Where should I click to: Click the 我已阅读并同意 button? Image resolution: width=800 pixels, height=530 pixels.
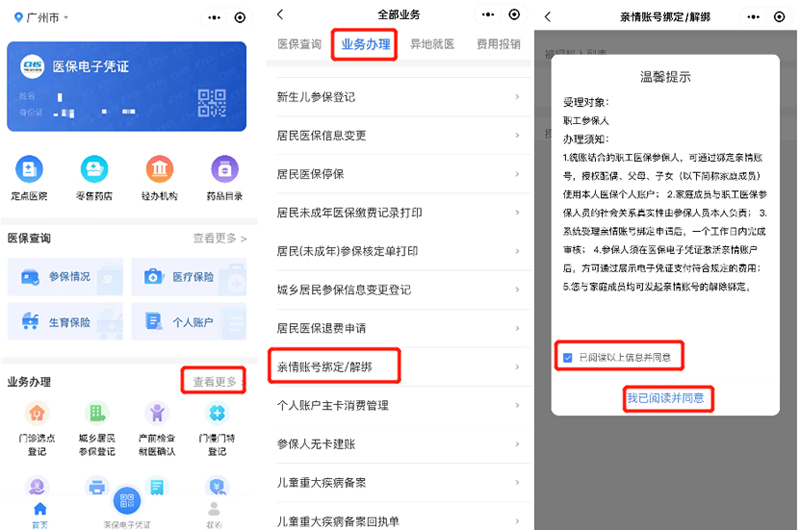[665, 398]
